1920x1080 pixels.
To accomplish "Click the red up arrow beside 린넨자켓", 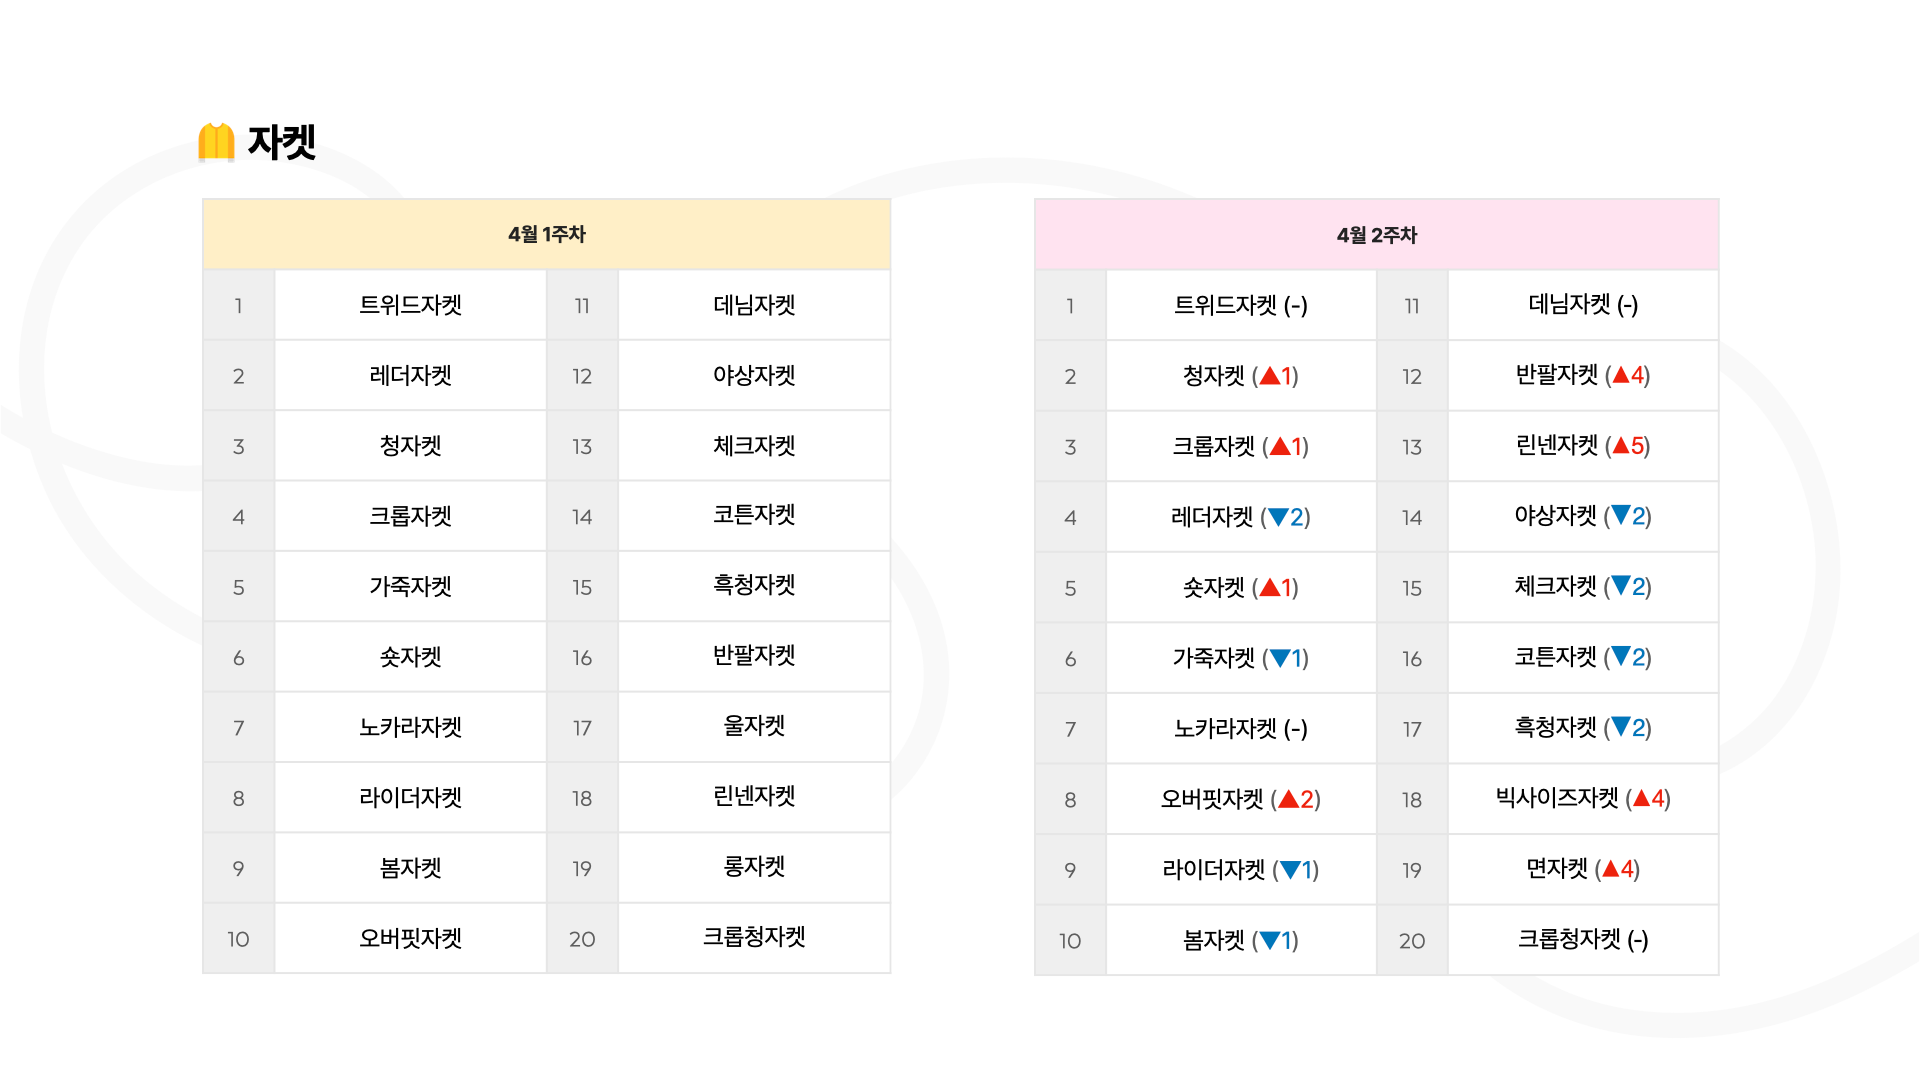I will 1621,446.
